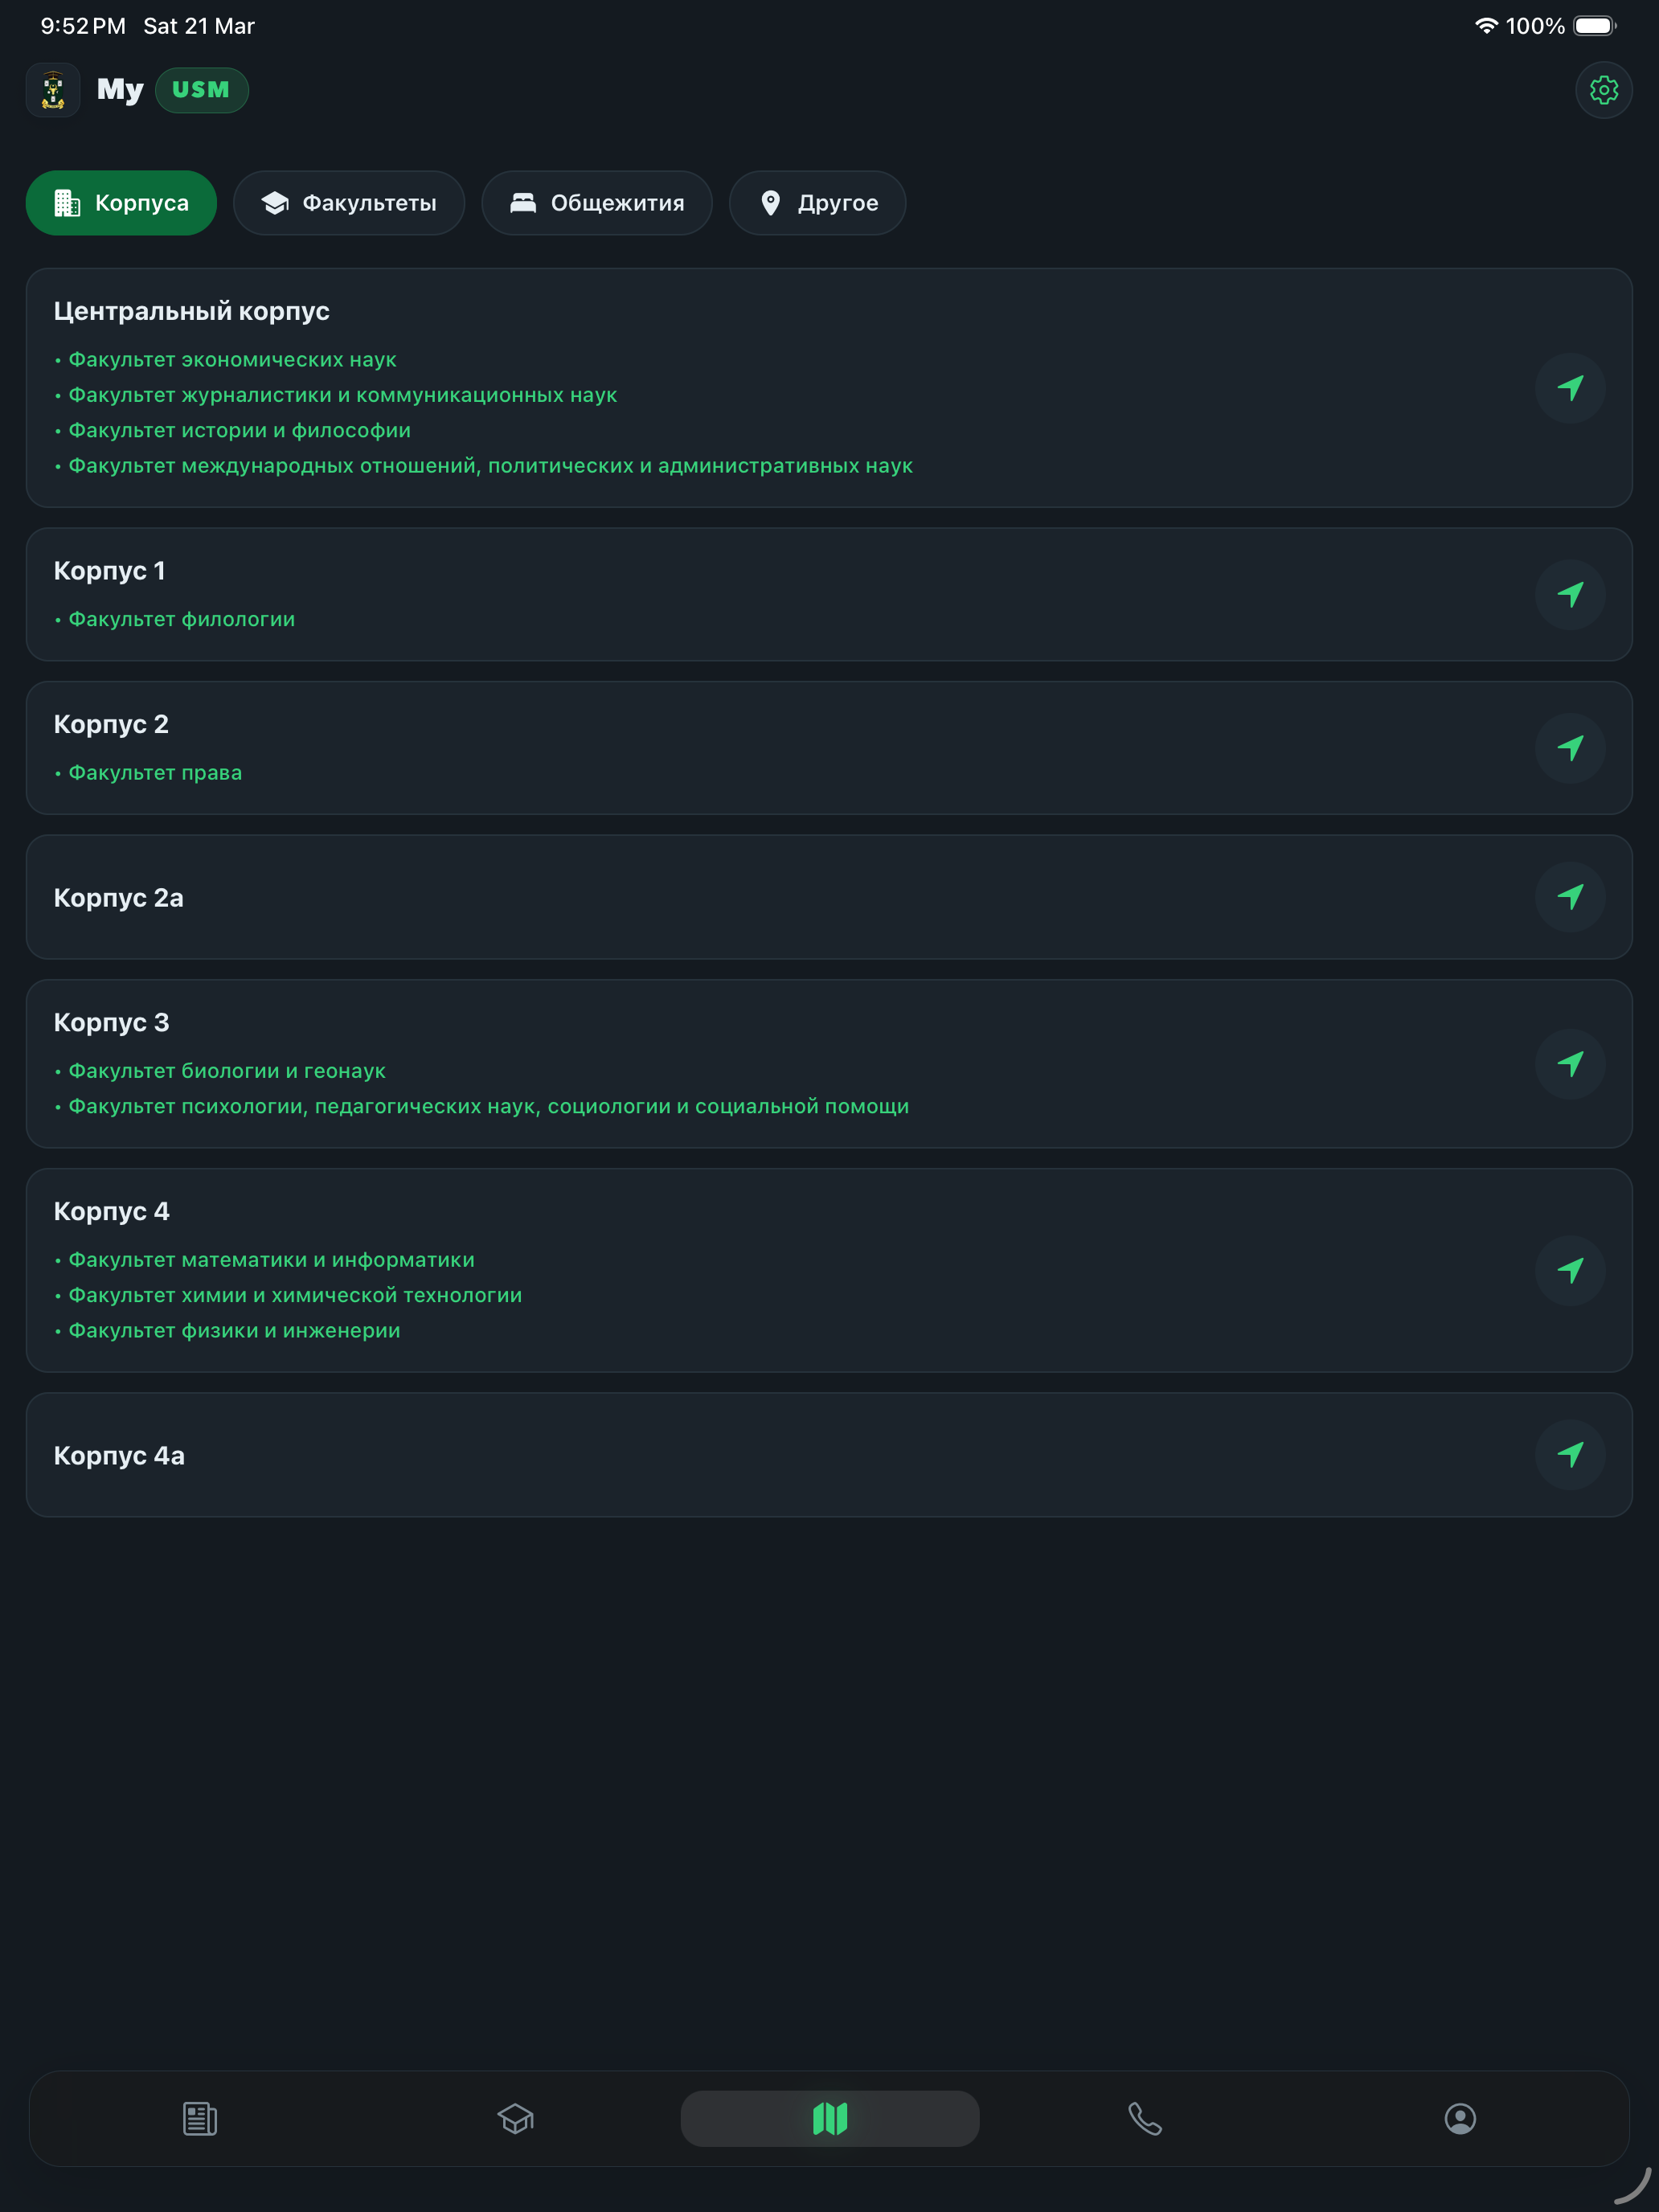The height and width of the screenshot is (2212, 1659).
Task: Open the phone contacts tab
Action: [1145, 2118]
